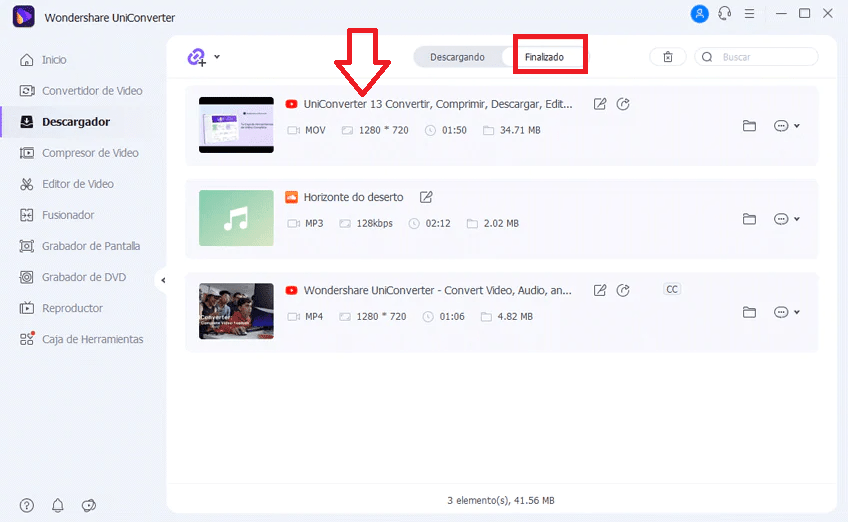Open Horizonte do deserto music thumbnail

click(x=236, y=218)
